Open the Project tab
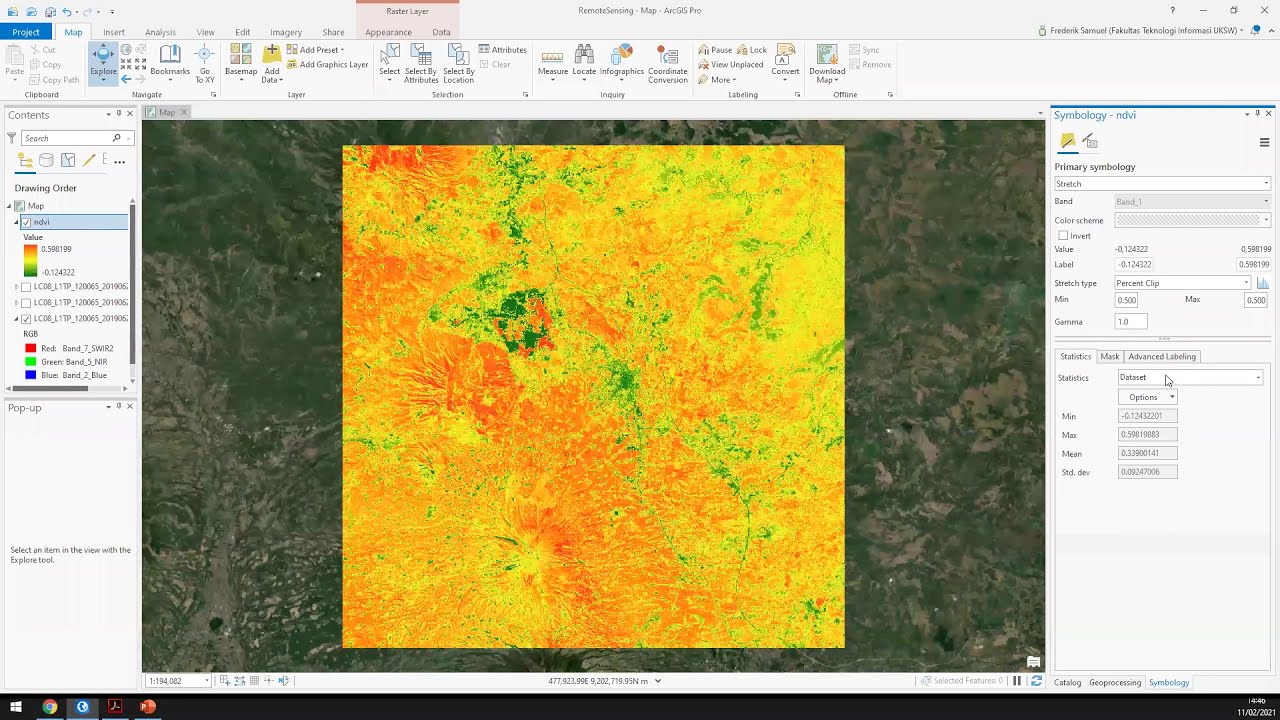 [x=26, y=32]
